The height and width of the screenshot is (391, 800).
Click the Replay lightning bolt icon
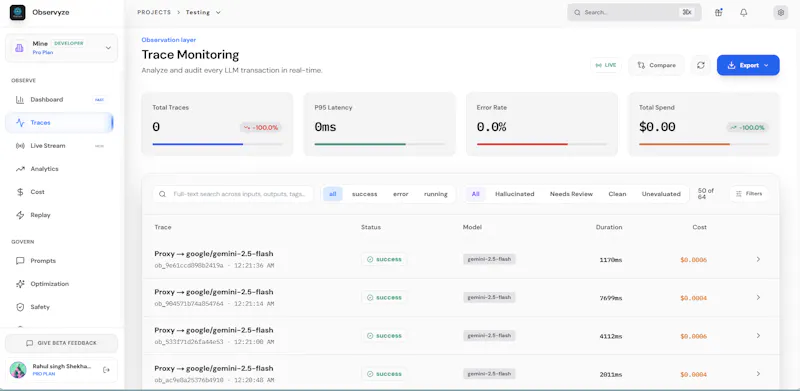20,215
